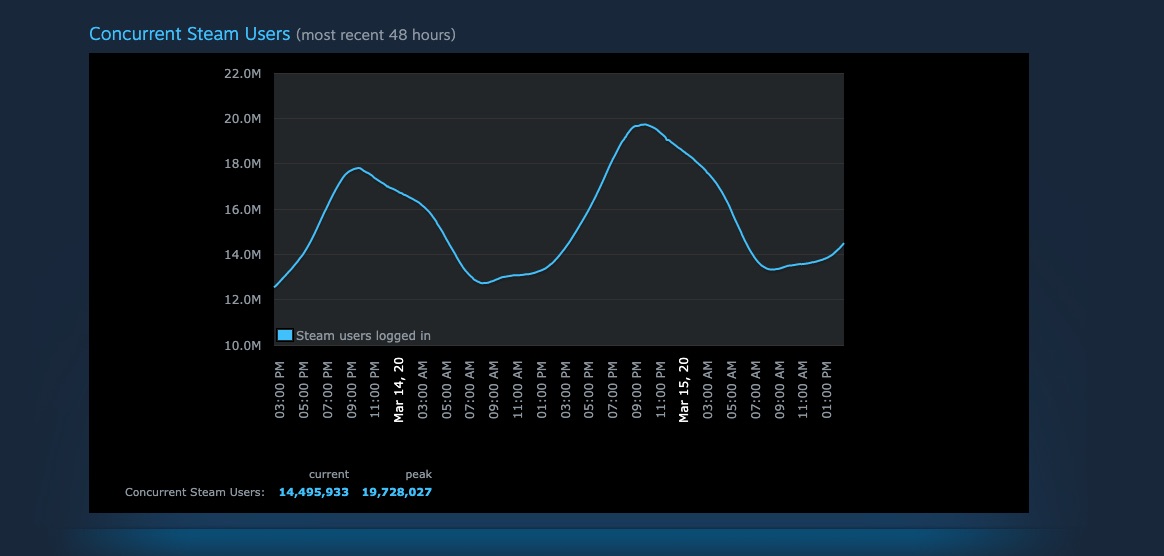Click the 14.0M y-axis label

[x=243, y=255]
